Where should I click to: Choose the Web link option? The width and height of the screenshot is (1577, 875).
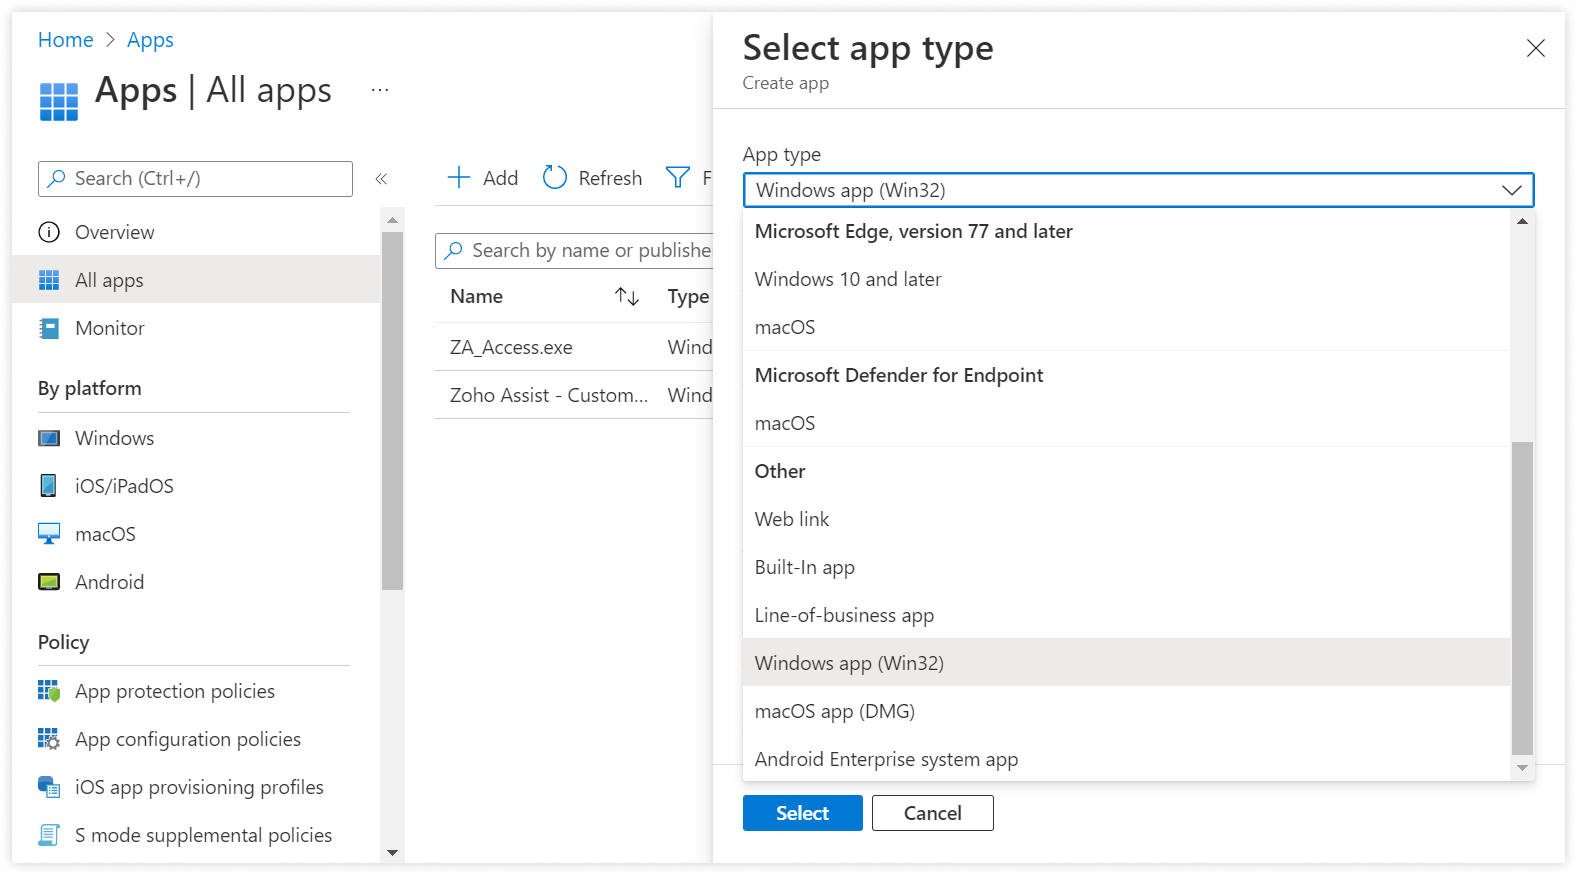click(1127, 519)
